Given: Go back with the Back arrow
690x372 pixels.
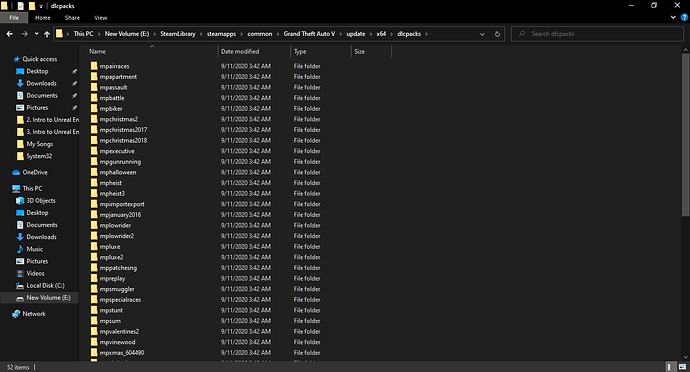Looking at the screenshot, I should pyautogui.click(x=10, y=34).
